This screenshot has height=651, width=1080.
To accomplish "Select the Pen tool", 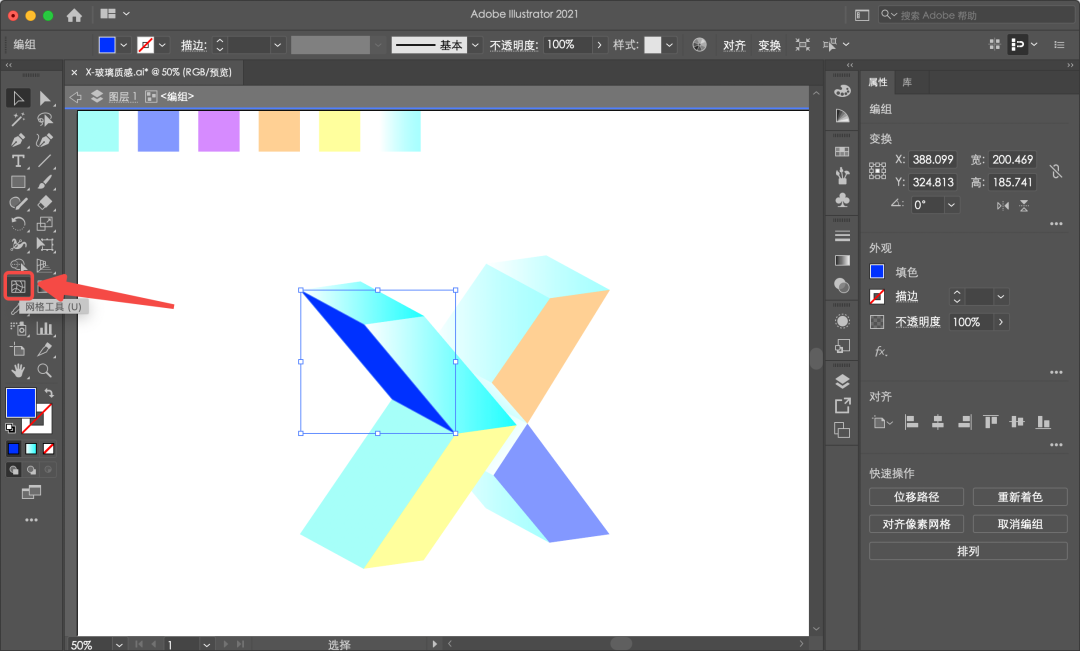I will point(18,141).
